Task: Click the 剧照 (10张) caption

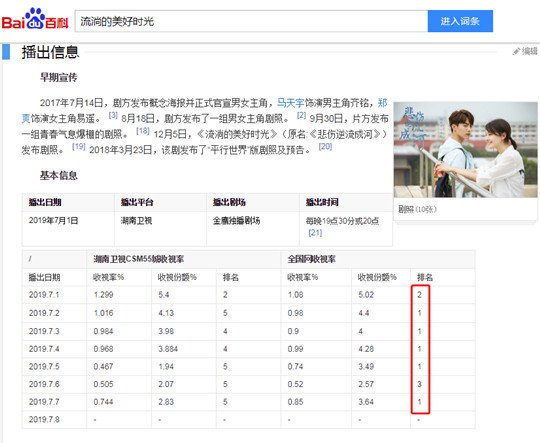Action: point(417,209)
